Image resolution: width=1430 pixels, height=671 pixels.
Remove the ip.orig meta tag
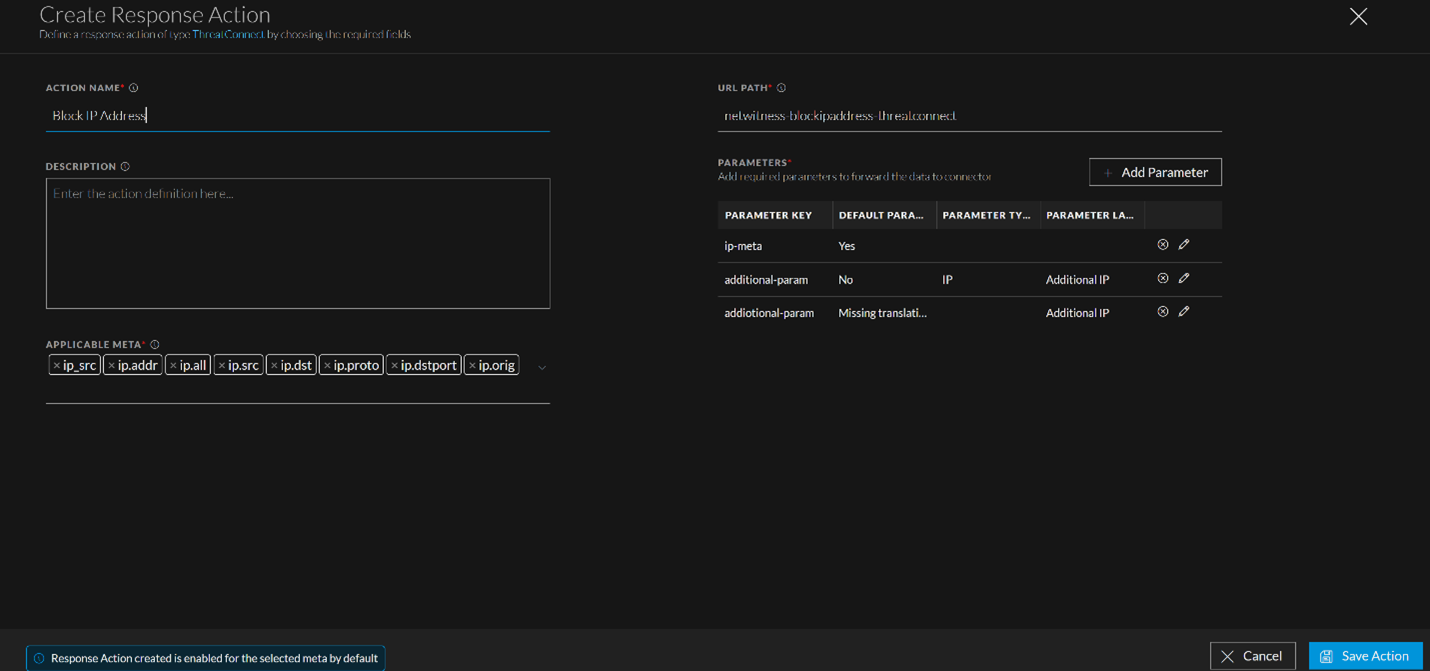pyautogui.click(x=472, y=366)
